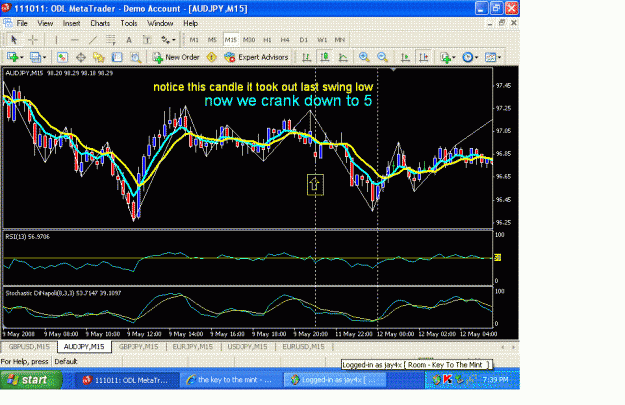Switch to the GBPUSD,M15 chart tab
The image size is (625, 405).
[x=29, y=347]
